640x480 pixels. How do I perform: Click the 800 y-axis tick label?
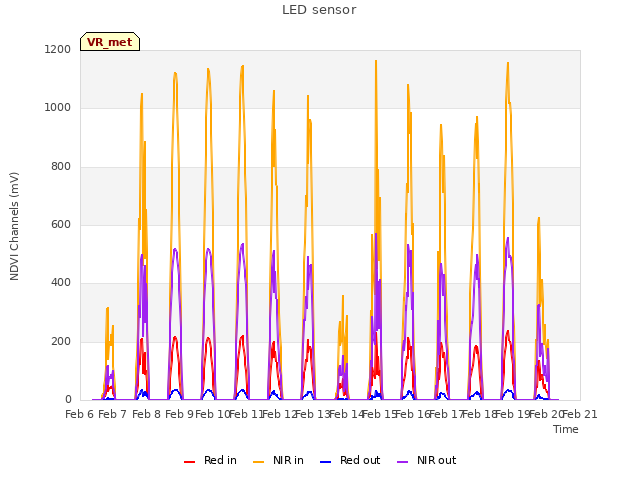[61, 167]
